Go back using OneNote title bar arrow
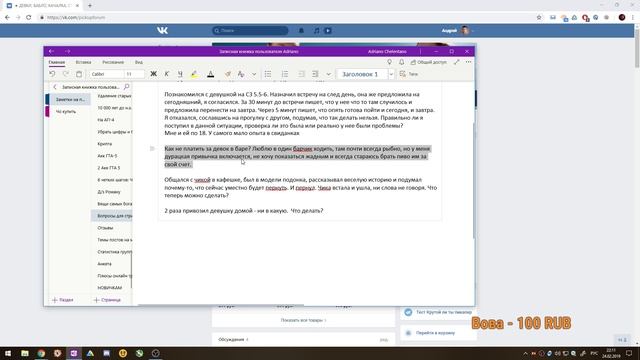 (51, 51)
